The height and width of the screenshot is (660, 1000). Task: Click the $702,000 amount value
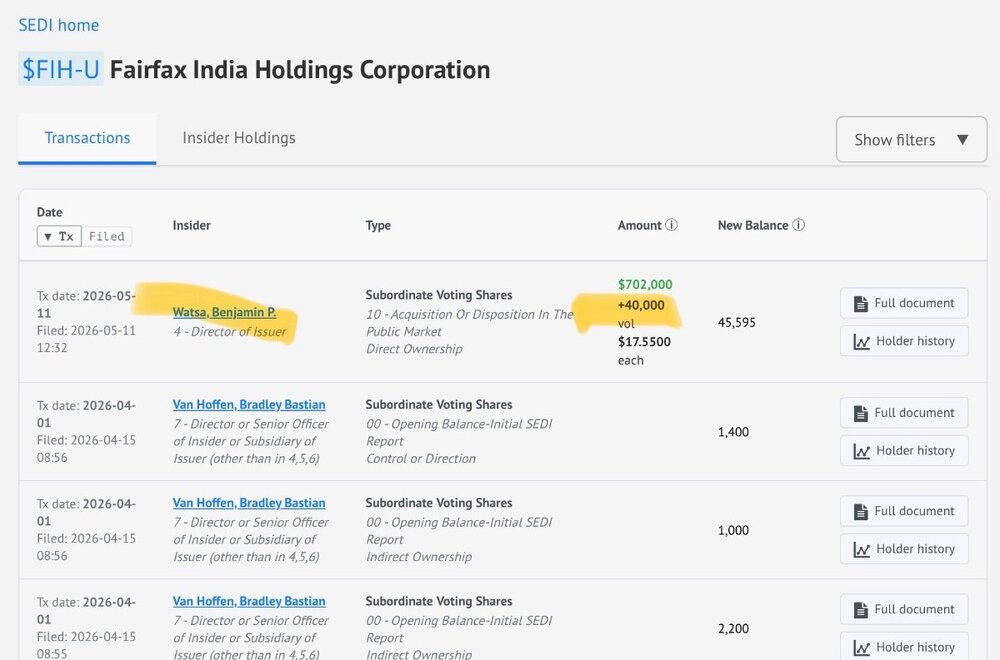(645, 284)
